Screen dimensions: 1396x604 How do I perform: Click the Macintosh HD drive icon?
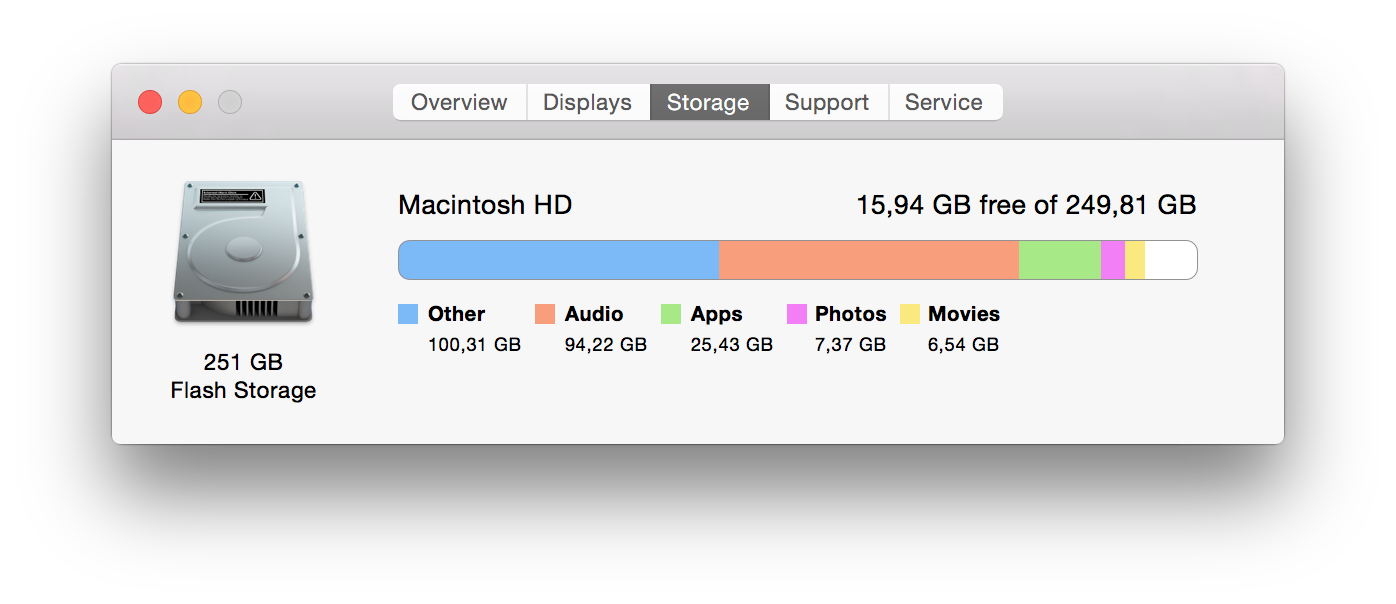tap(243, 252)
